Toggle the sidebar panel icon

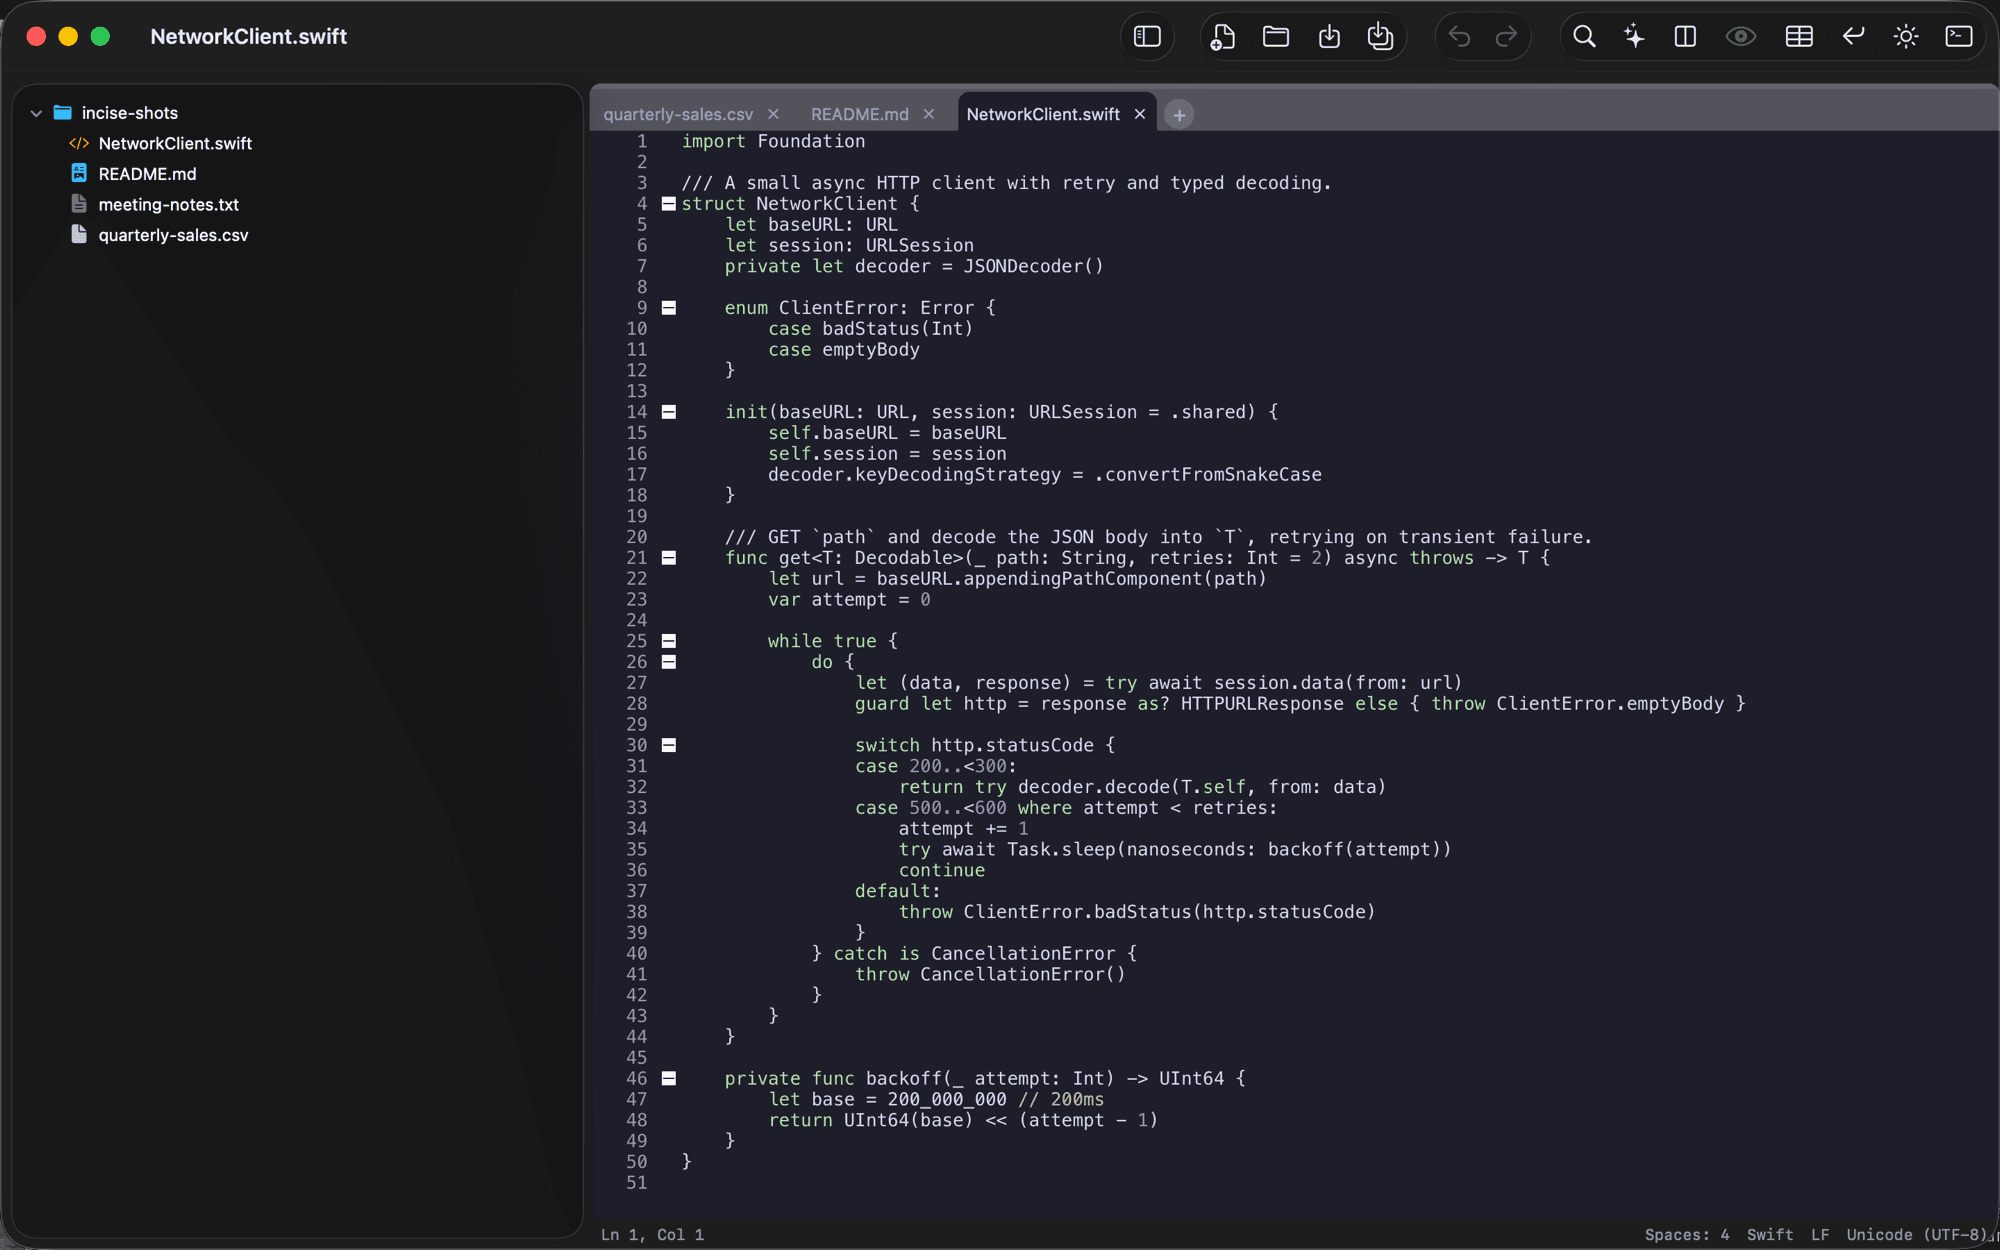tap(1147, 37)
